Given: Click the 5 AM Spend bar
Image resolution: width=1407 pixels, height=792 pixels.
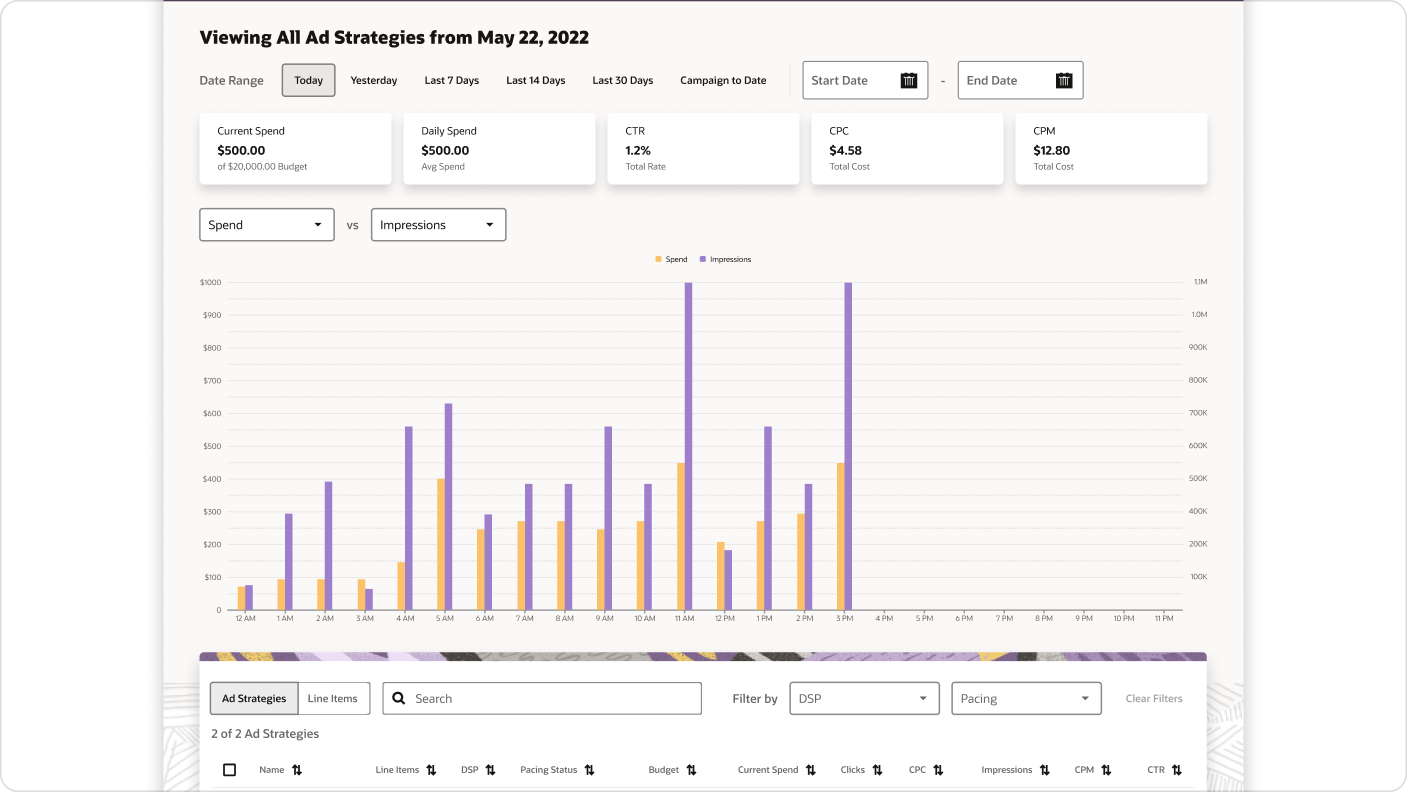Looking at the screenshot, I should (441, 544).
